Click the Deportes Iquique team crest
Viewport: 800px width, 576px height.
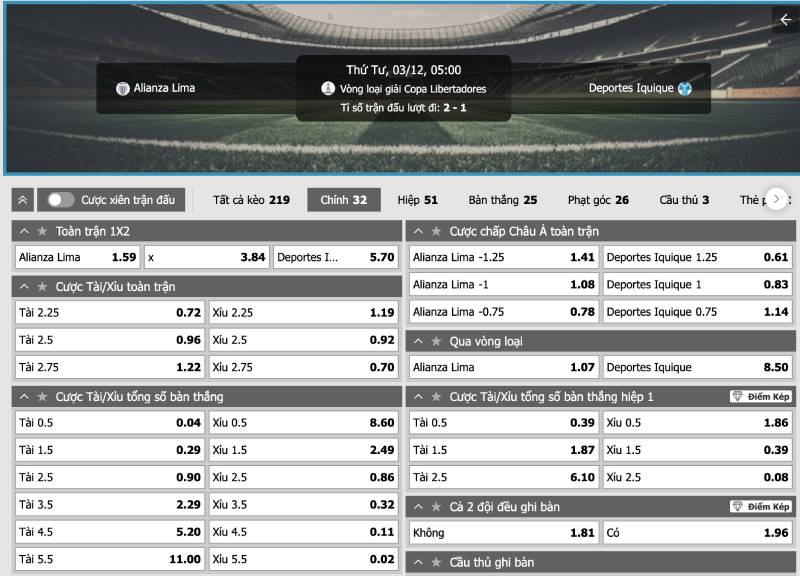[685, 88]
